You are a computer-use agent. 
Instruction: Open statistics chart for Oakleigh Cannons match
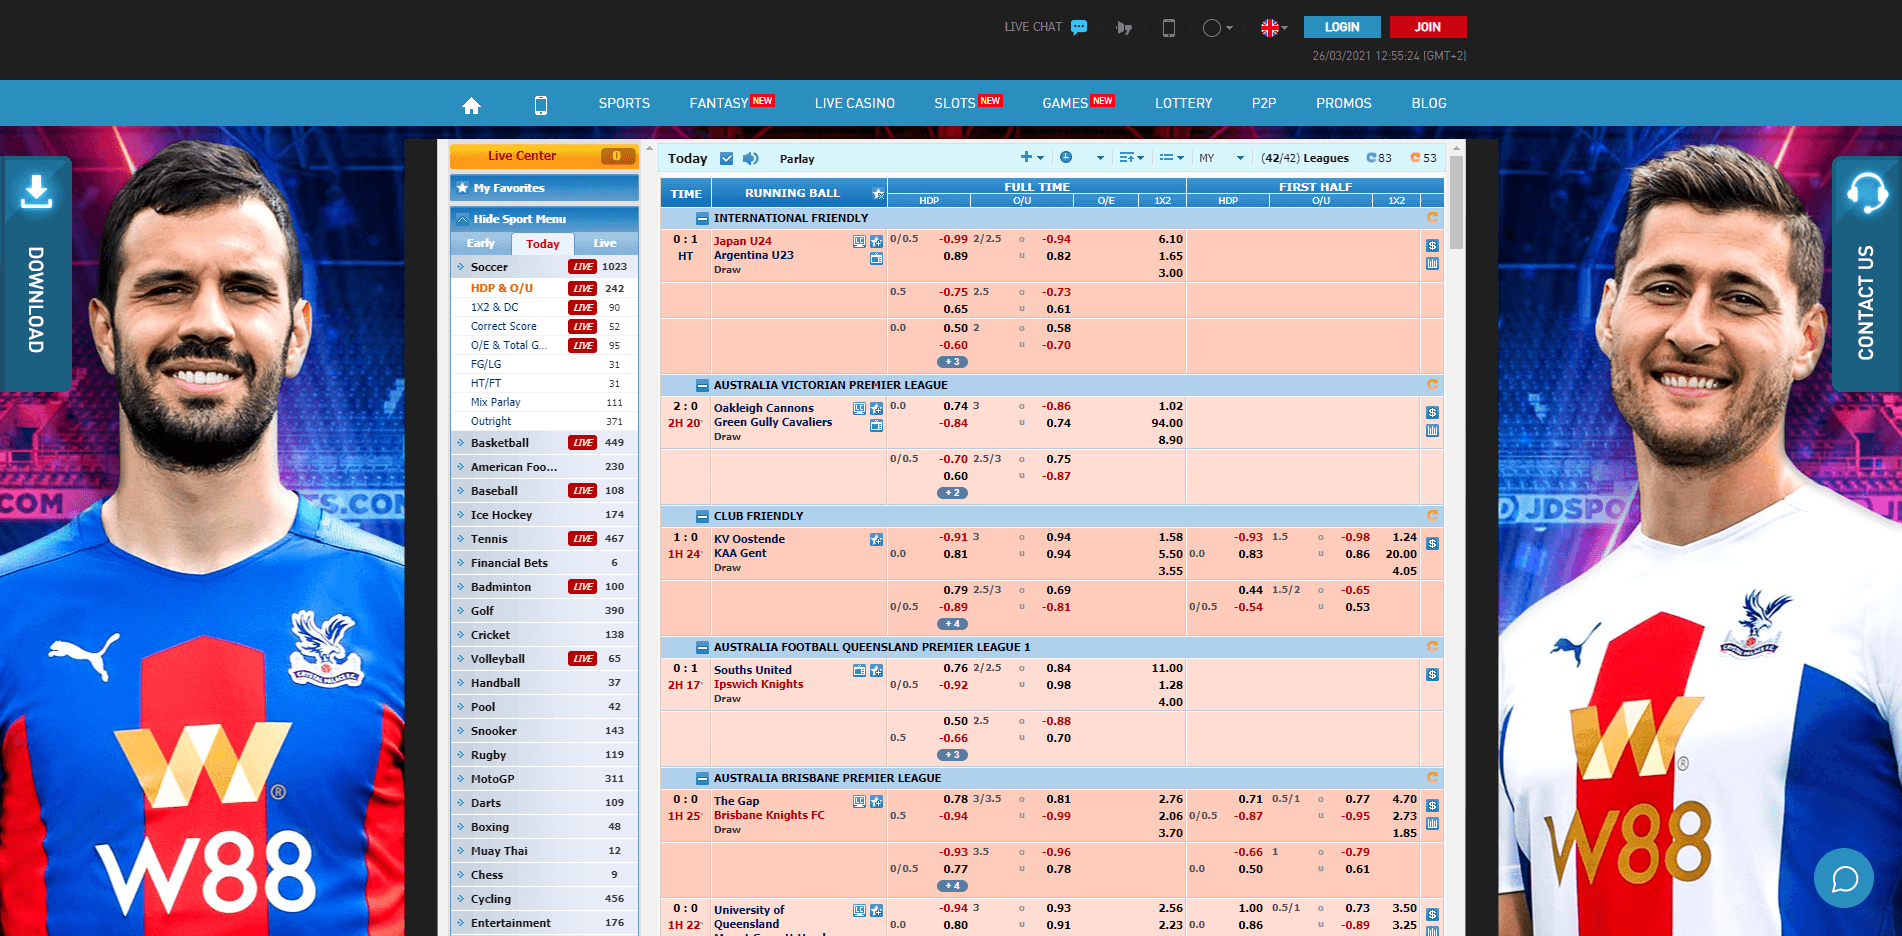[1432, 431]
